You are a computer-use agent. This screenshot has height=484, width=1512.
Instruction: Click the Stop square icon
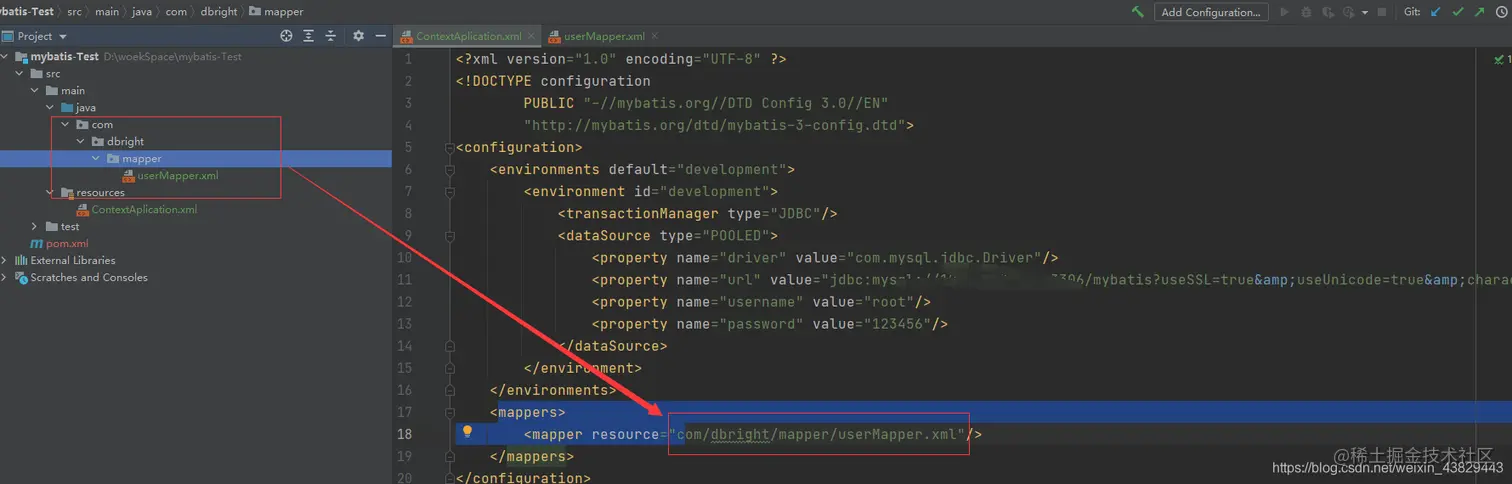click(1382, 12)
